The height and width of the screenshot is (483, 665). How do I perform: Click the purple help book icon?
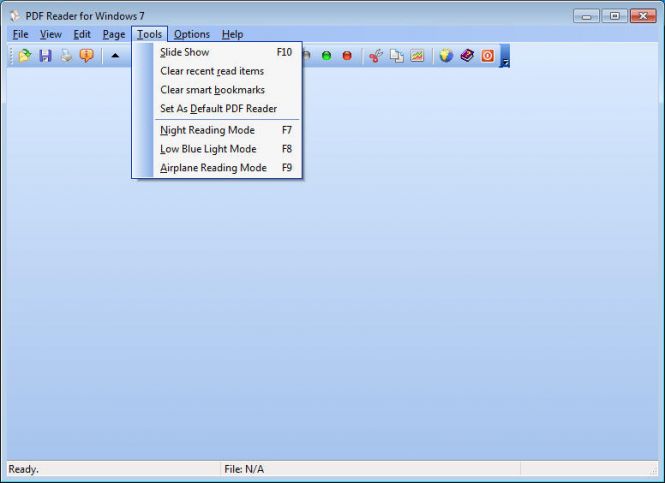[x=467, y=56]
